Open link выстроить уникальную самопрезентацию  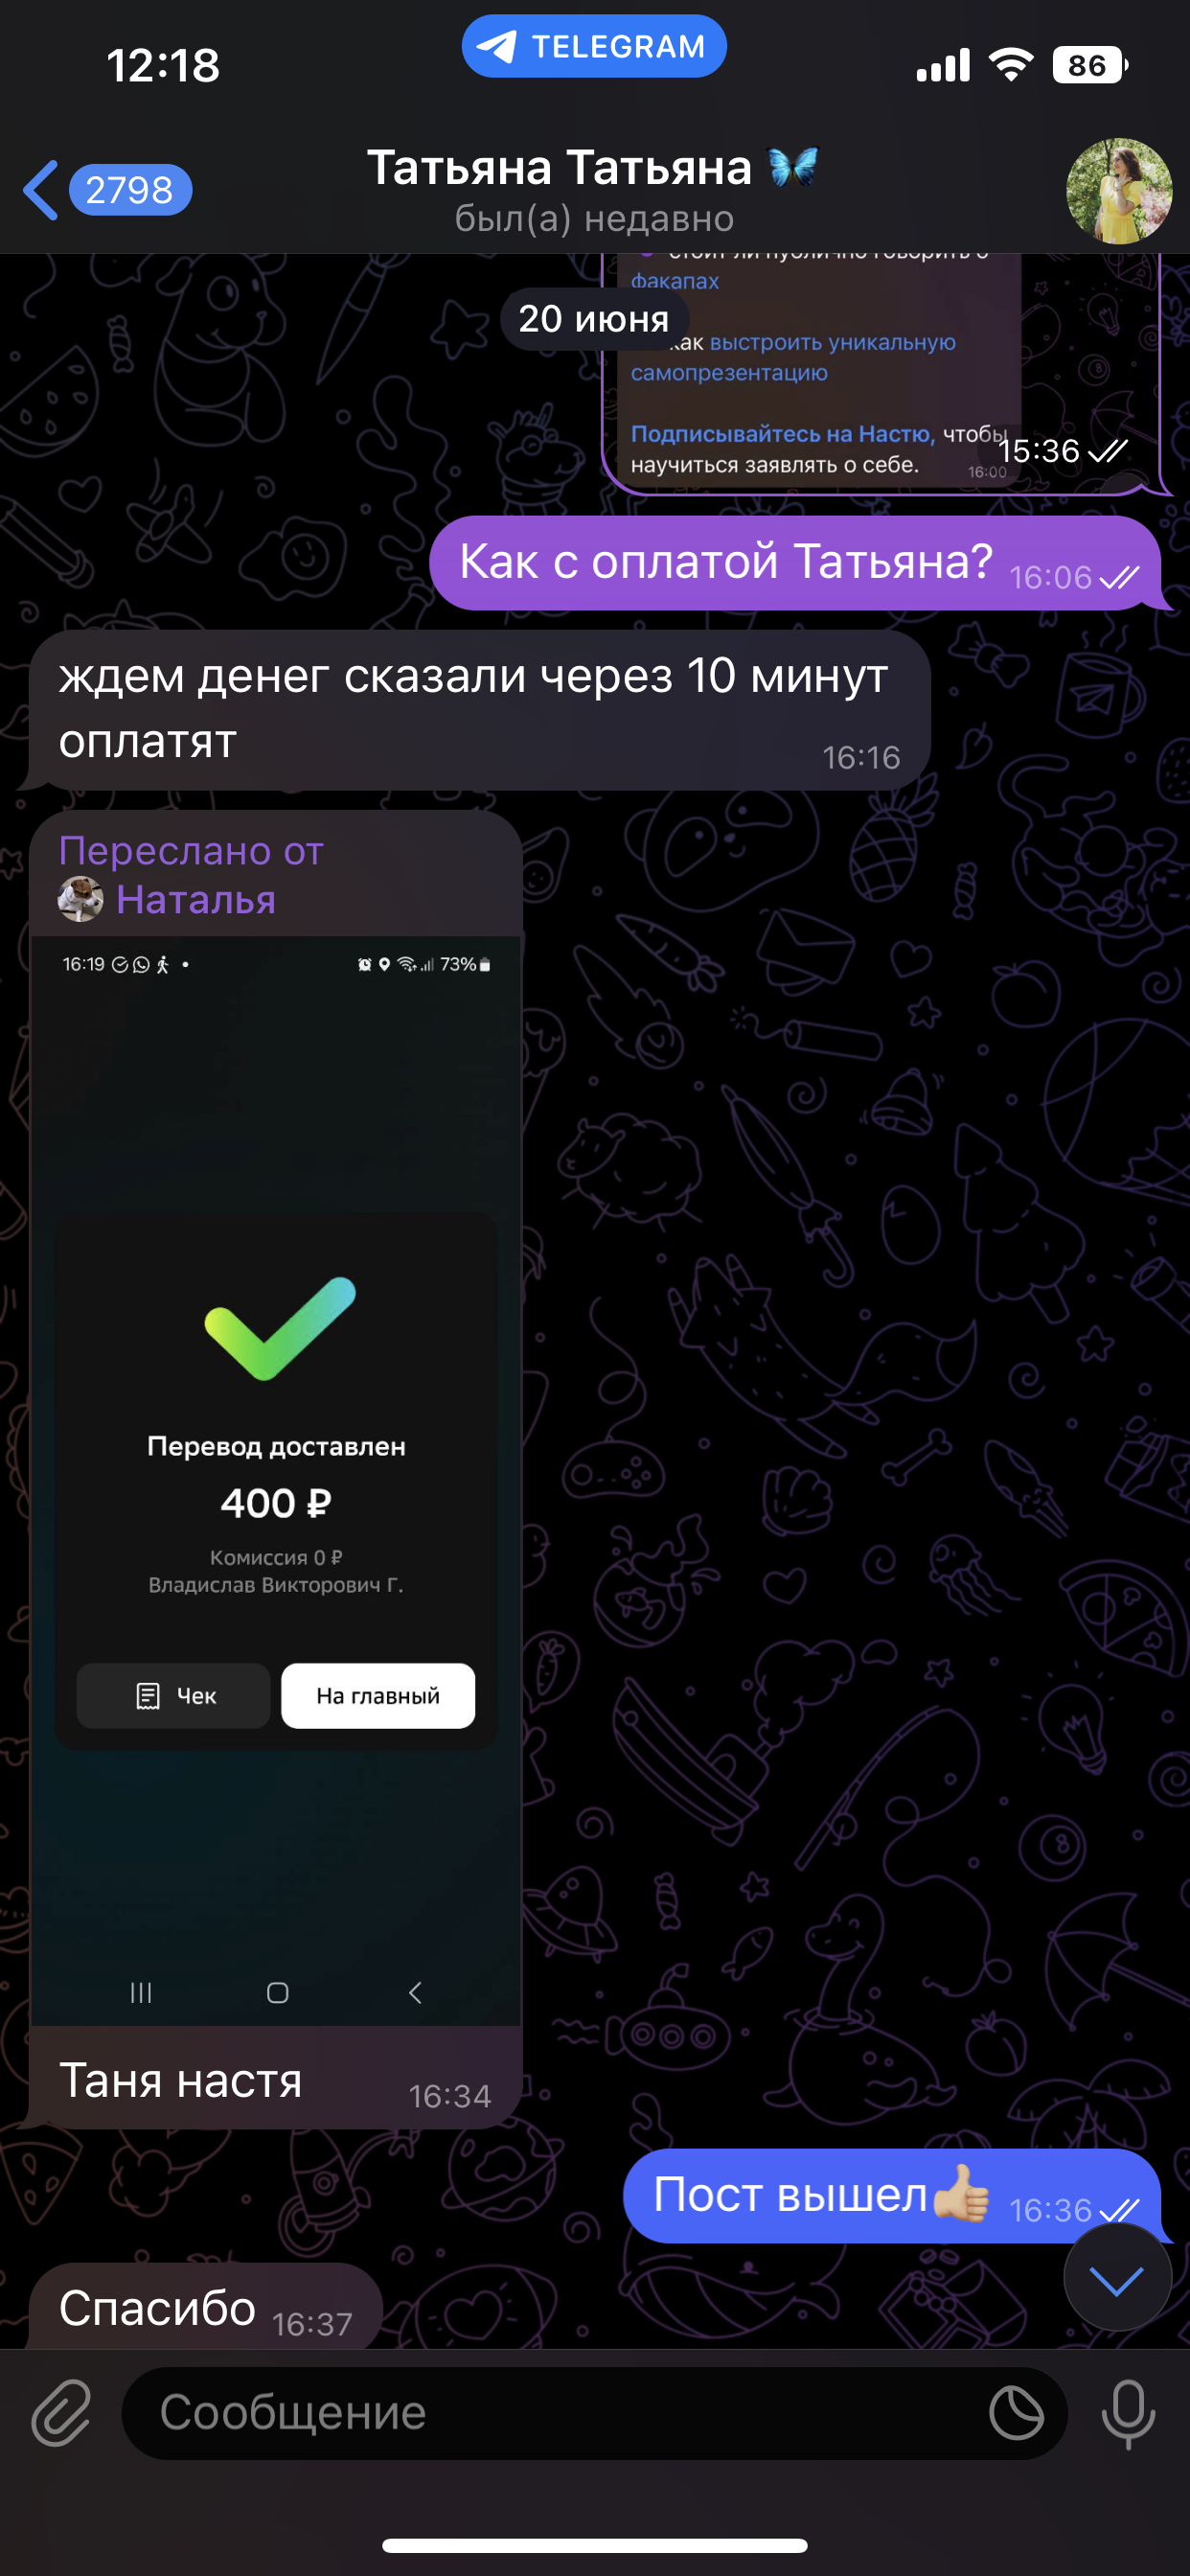[792, 357]
